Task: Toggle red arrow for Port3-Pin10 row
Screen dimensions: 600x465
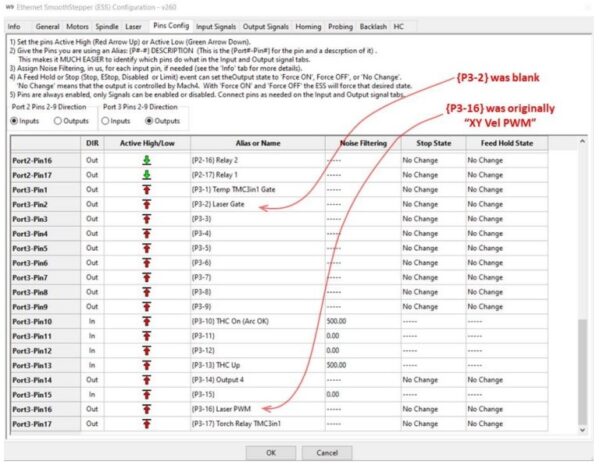Action: coord(146,321)
